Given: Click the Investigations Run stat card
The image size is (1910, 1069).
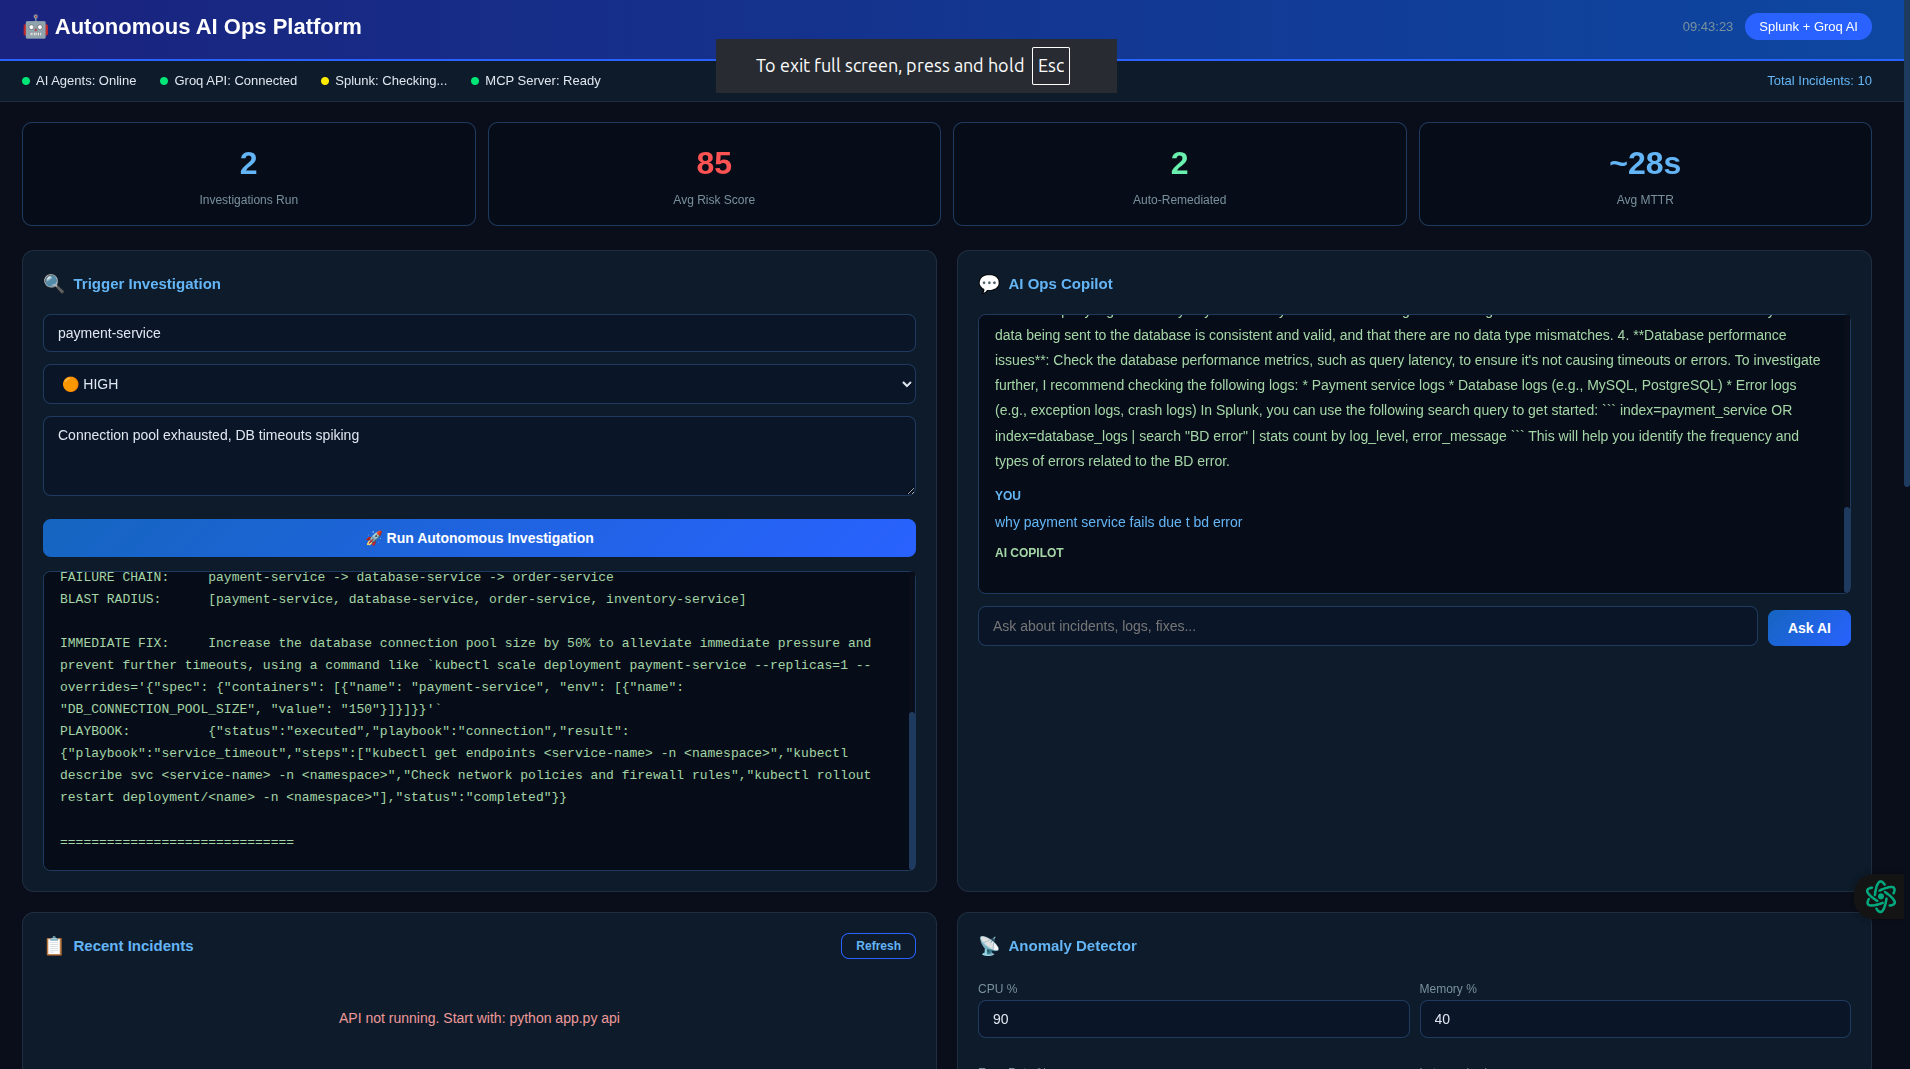Looking at the screenshot, I should tap(249, 174).
